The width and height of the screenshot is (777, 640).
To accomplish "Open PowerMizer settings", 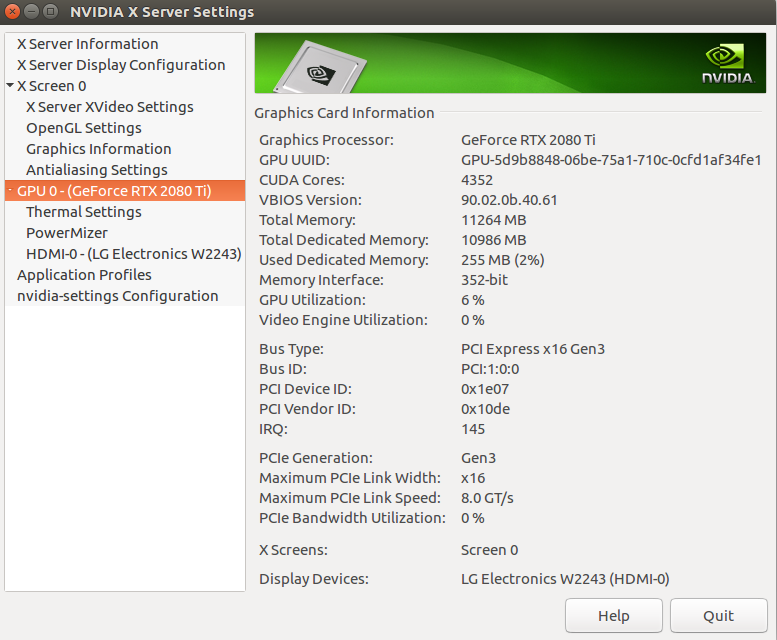I will tap(67, 233).
